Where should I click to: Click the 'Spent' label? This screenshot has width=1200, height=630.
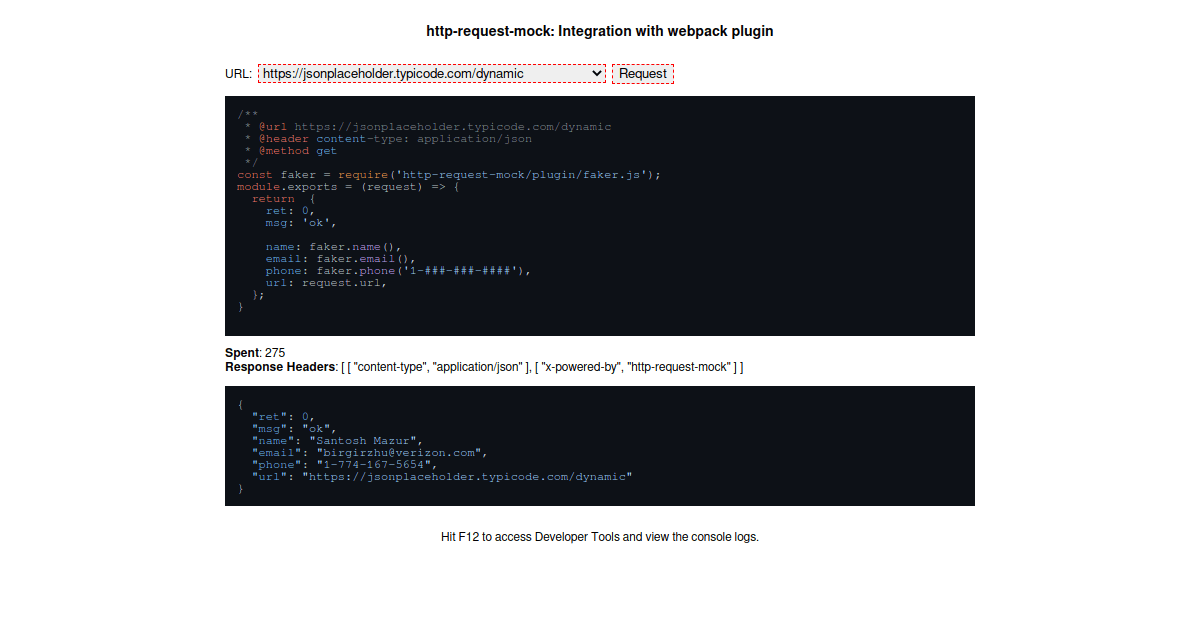pos(242,353)
